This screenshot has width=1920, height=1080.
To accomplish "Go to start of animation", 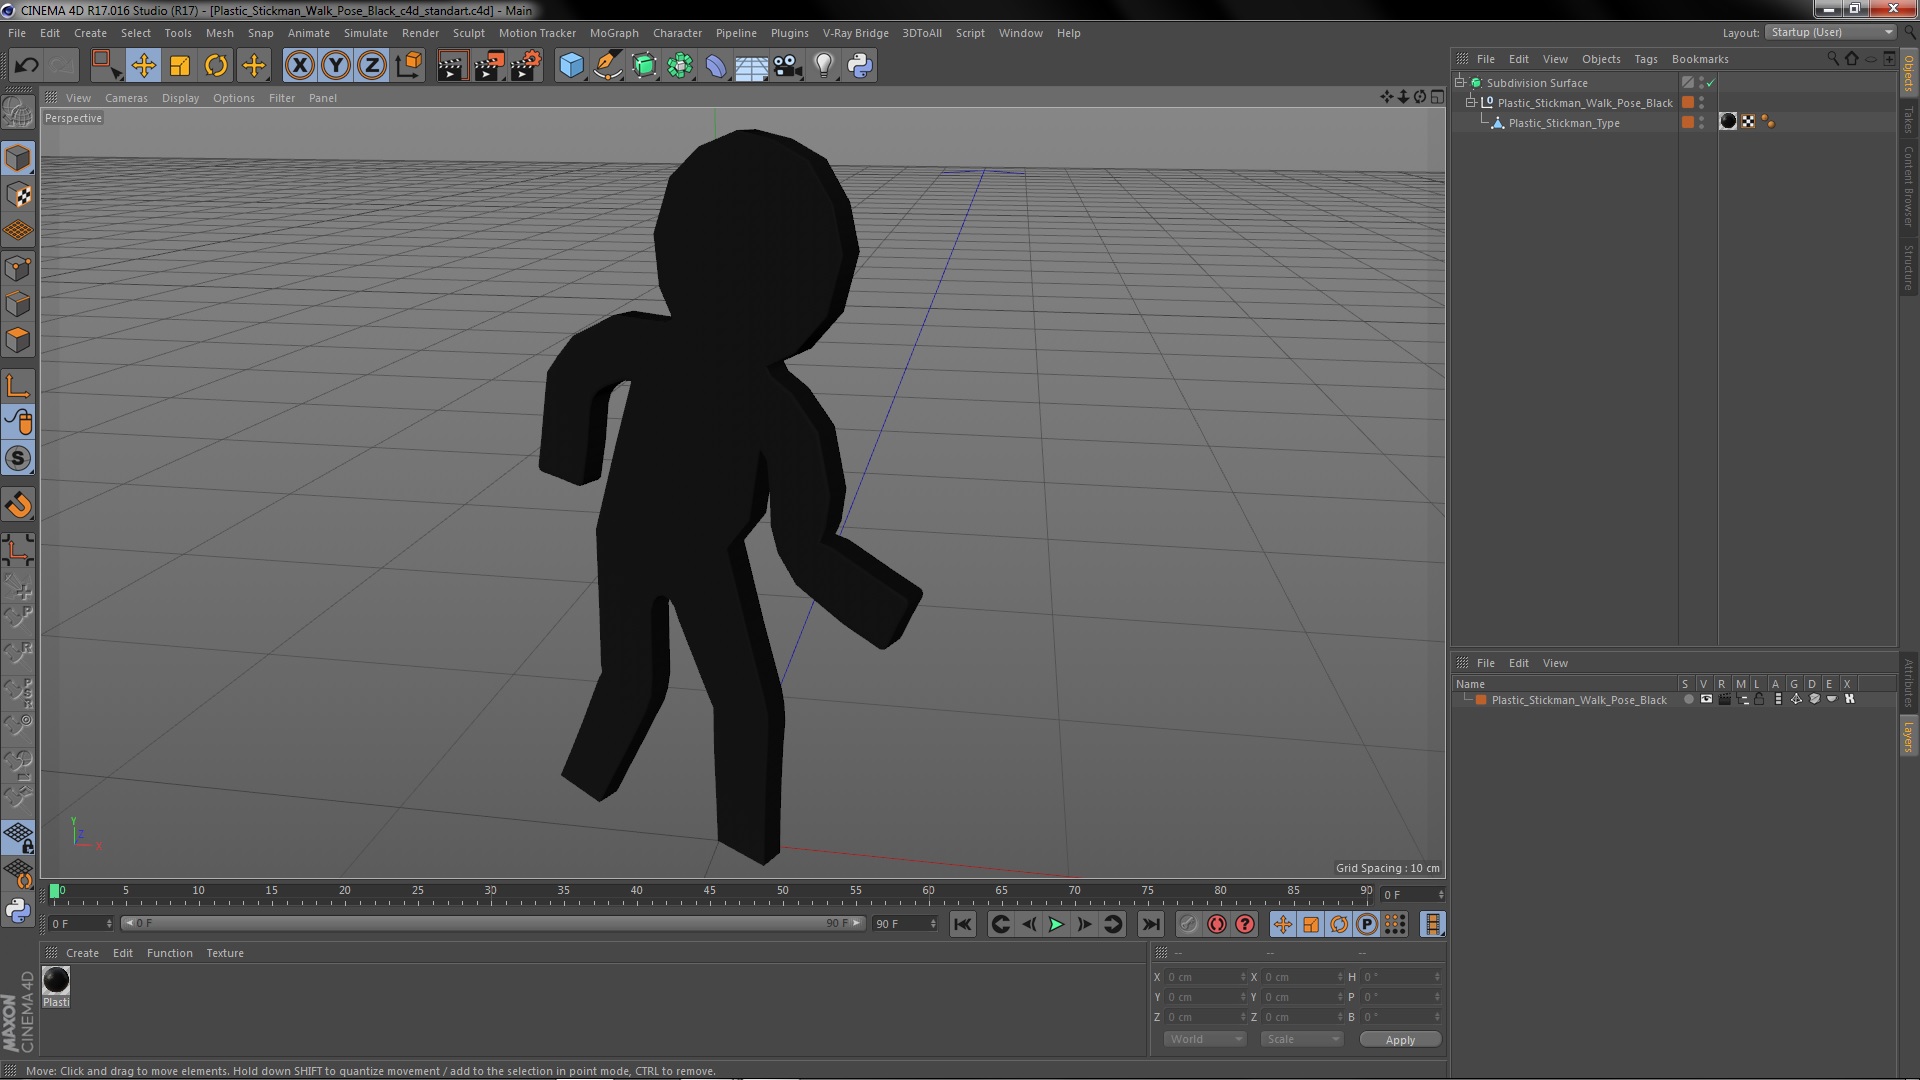I will pos(962,925).
